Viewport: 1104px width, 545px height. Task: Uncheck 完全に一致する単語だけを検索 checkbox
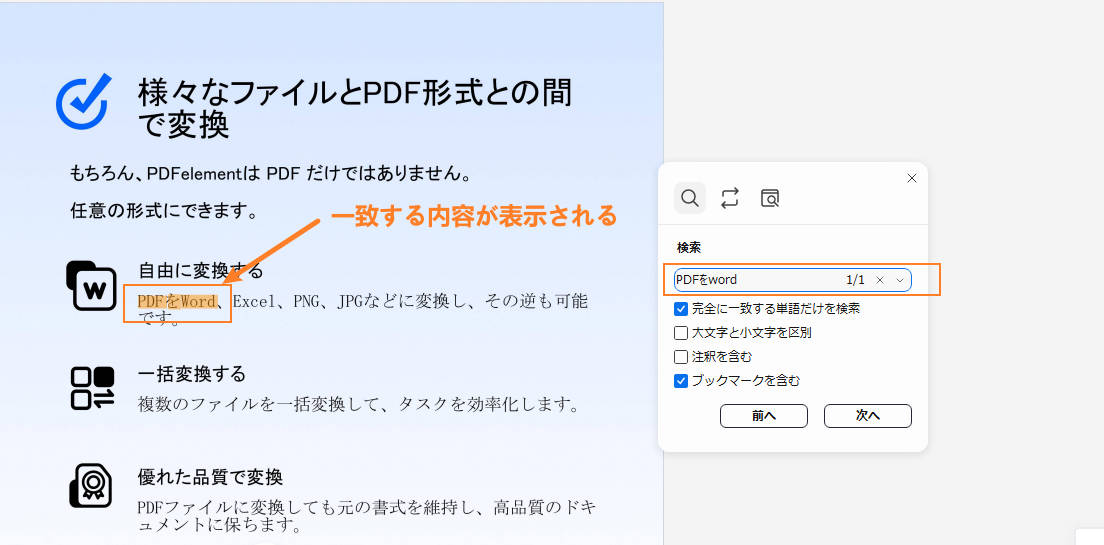pos(681,309)
